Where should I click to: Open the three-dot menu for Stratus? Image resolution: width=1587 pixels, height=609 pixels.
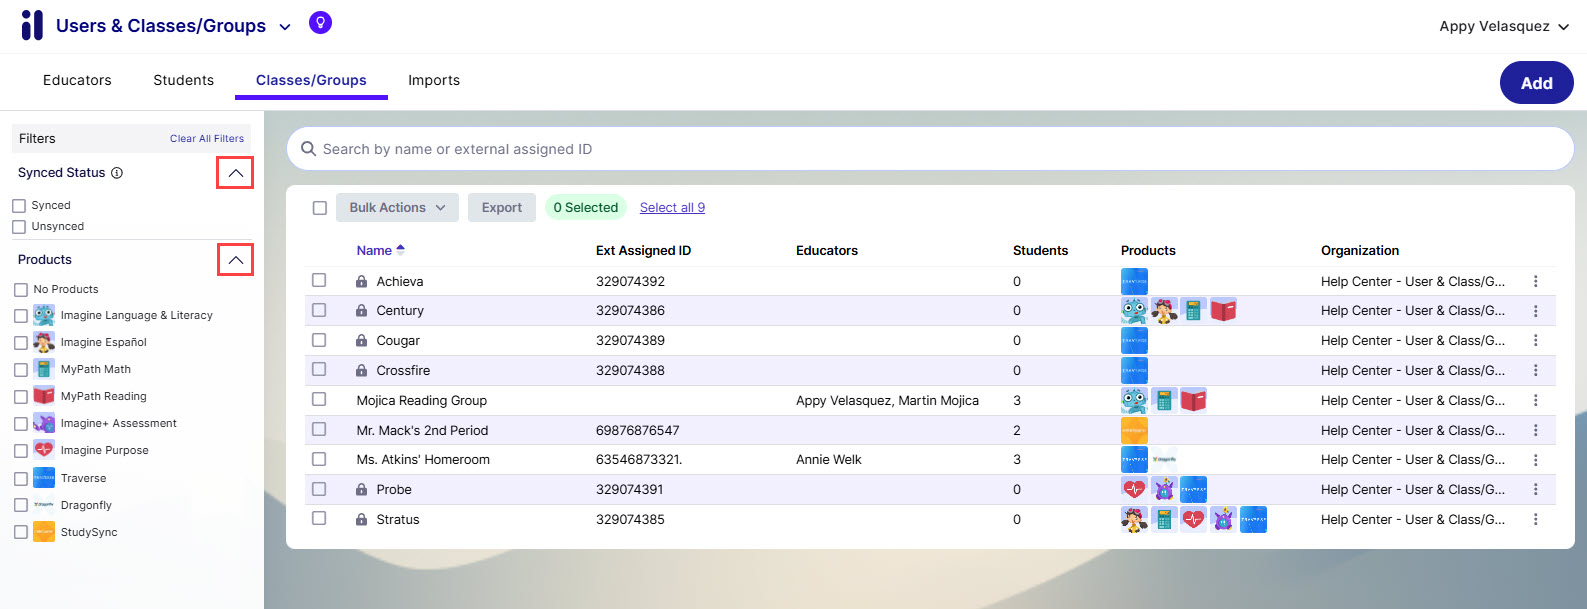(1535, 520)
